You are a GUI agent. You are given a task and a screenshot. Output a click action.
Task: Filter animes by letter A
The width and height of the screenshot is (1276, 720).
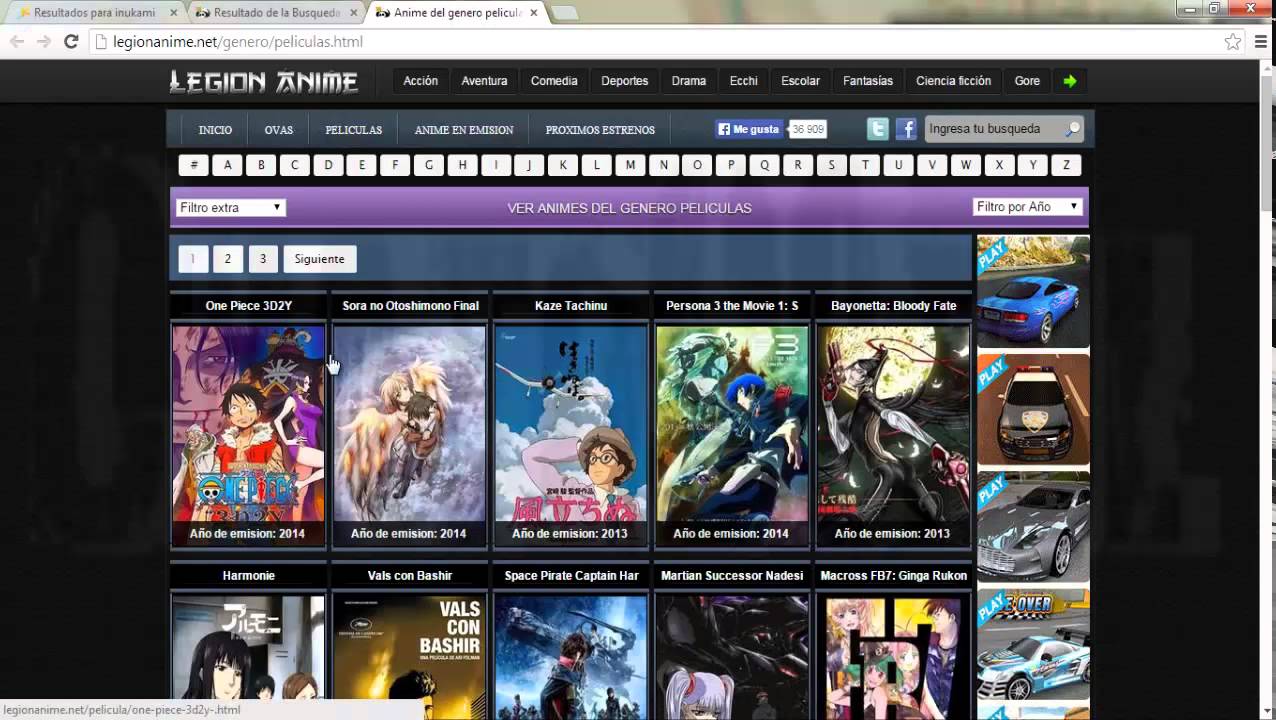pos(228,165)
